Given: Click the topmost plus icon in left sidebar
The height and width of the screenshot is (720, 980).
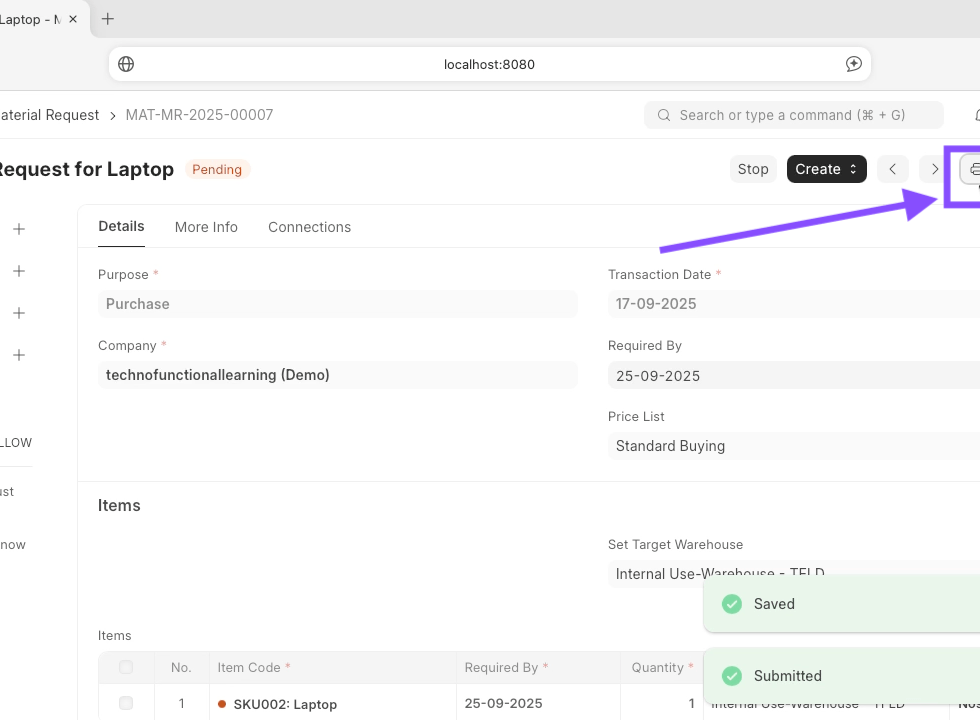Looking at the screenshot, I should [x=19, y=229].
